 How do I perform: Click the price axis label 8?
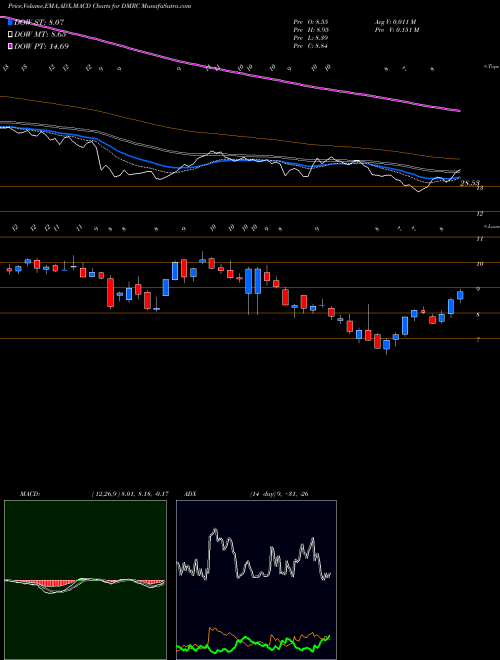(478, 315)
